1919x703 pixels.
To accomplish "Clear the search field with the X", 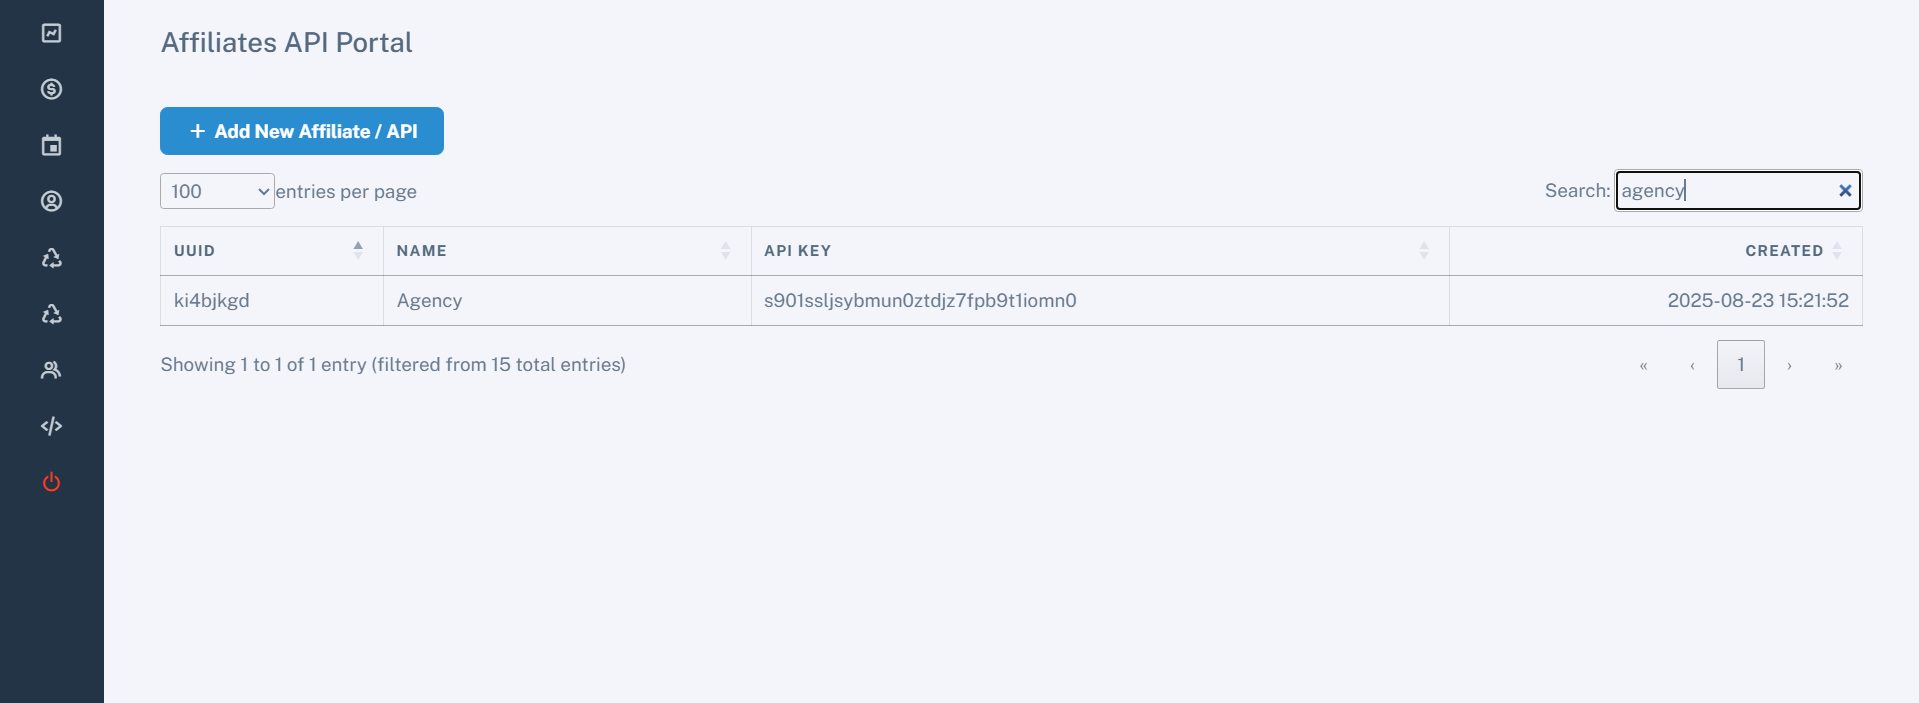I will point(1845,191).
